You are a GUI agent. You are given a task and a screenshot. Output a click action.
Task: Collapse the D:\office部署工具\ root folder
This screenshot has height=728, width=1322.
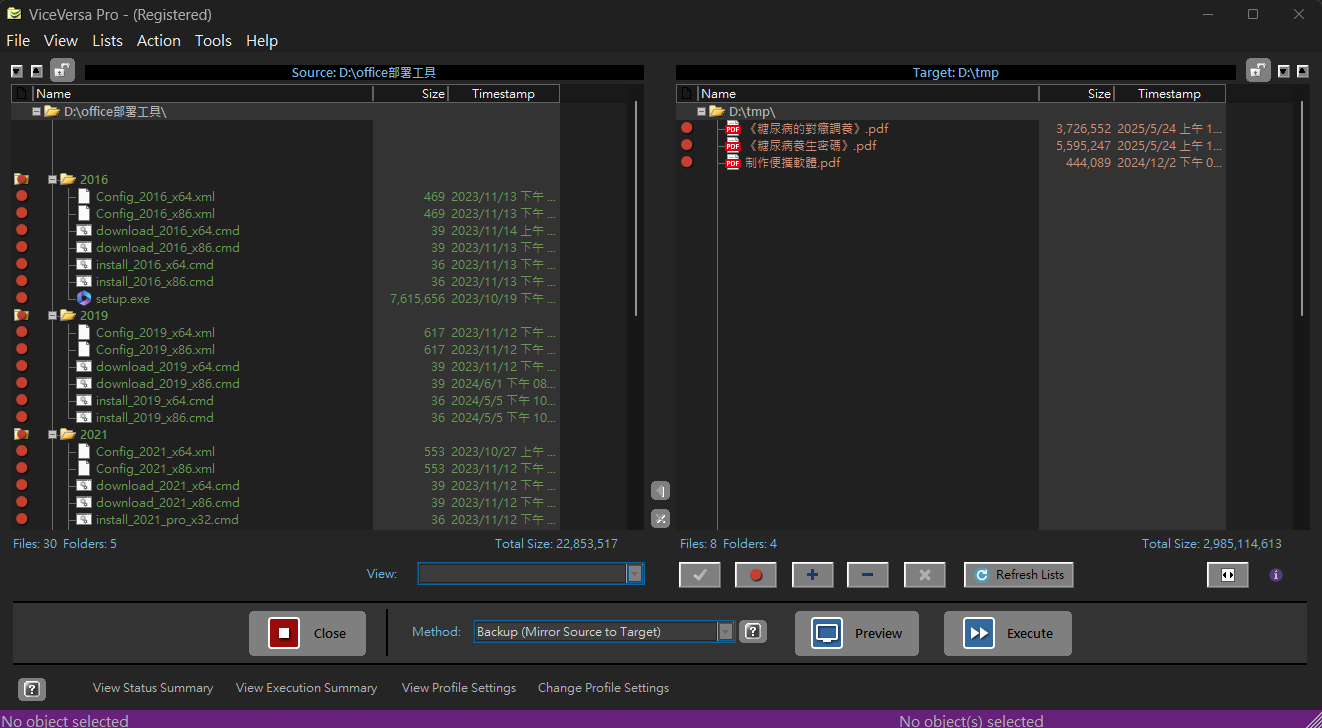[x=36, y=111]
